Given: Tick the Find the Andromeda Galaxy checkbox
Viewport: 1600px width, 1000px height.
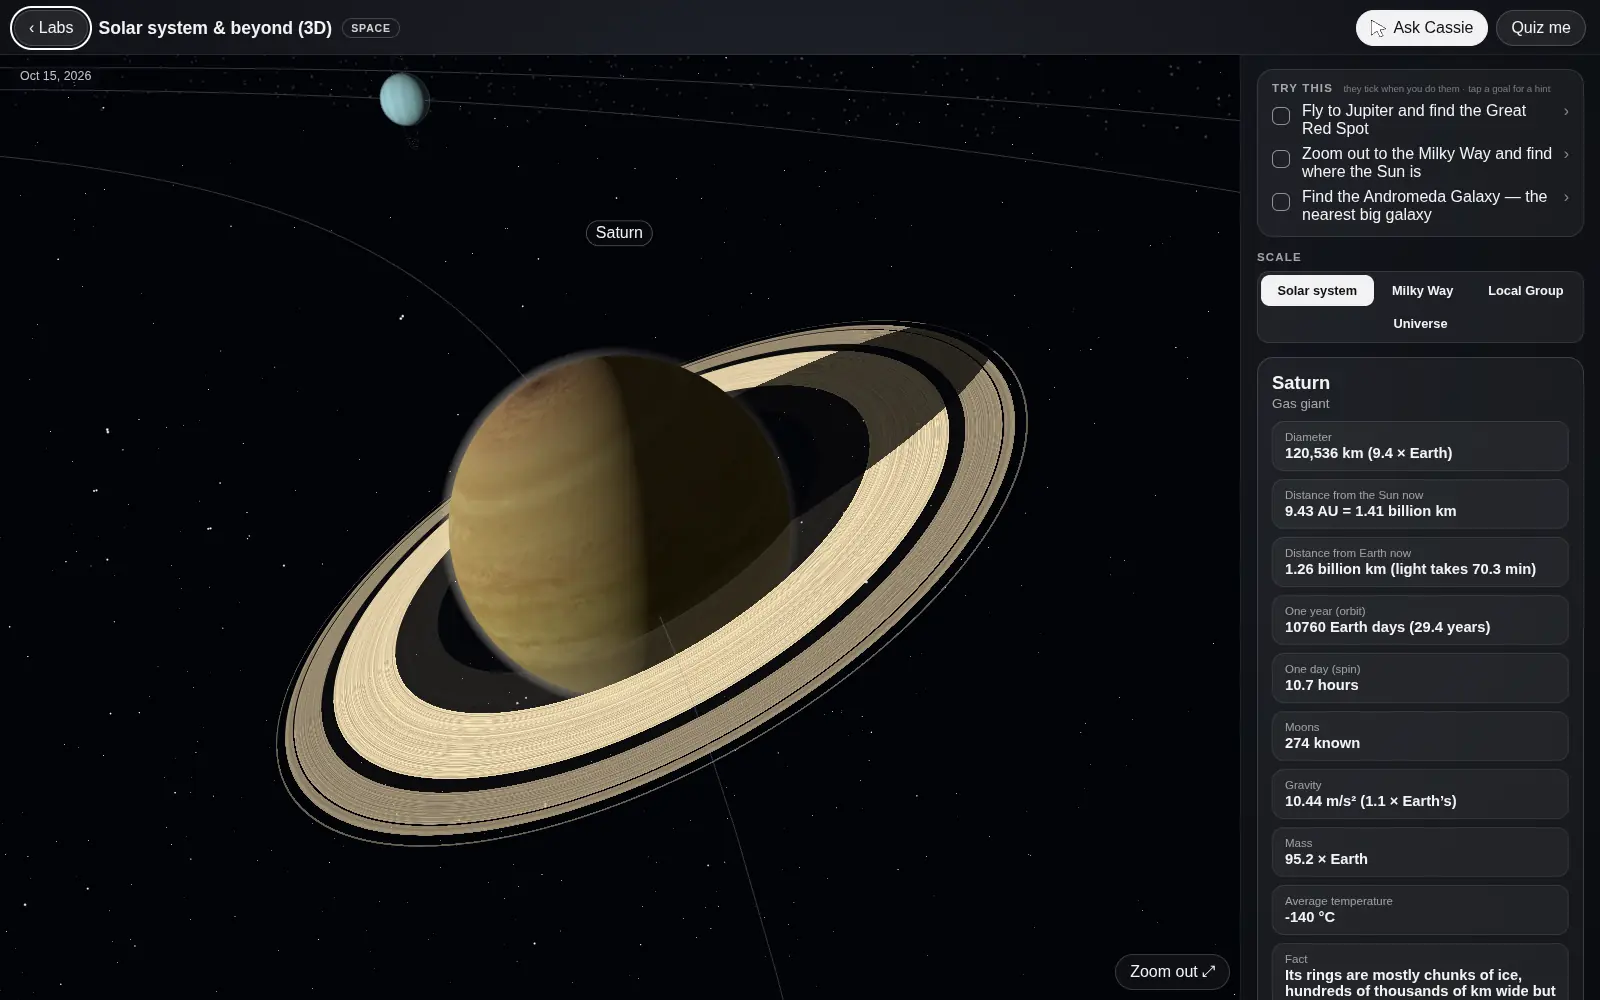Looking at the screenshot, I should coord(1281,202).
